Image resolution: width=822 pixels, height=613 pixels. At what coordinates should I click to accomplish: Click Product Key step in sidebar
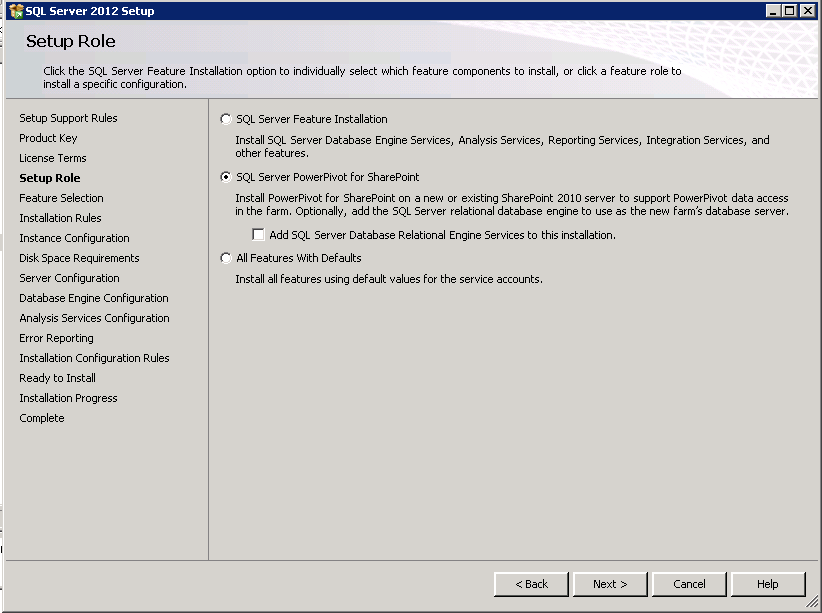pos(48,138)
